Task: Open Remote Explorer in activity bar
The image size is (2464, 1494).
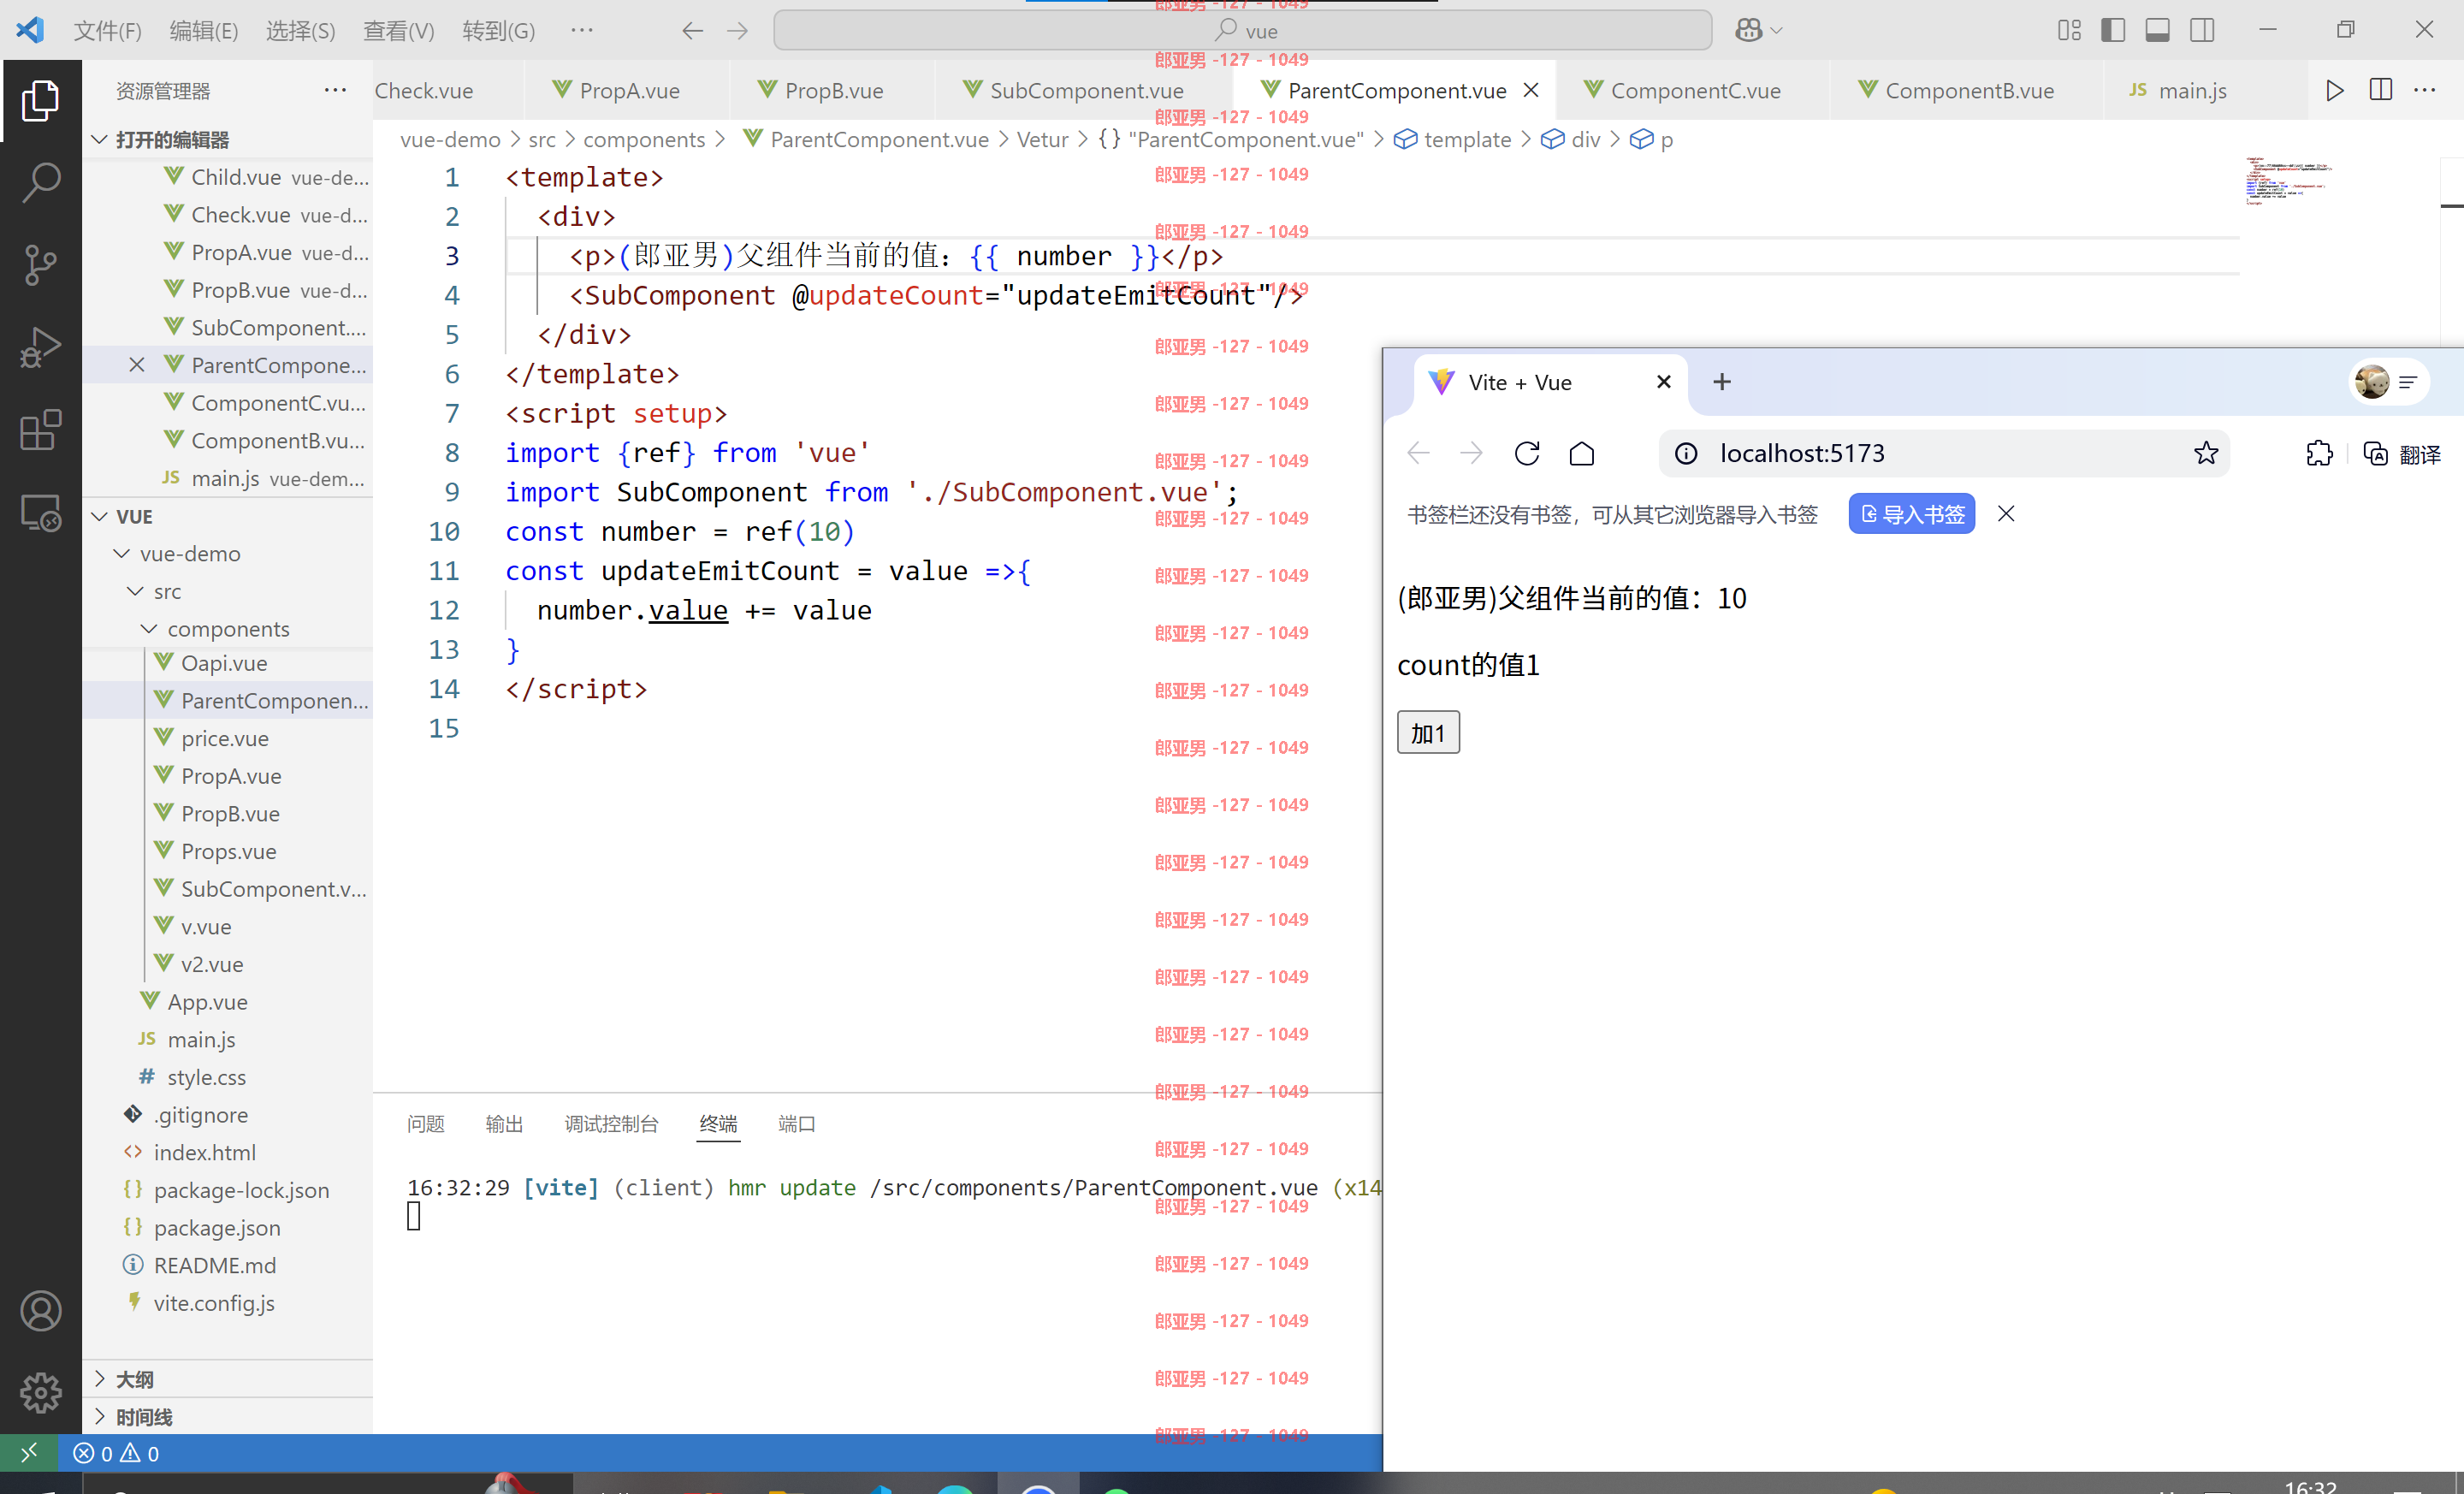Action: [x=41, y=513]
